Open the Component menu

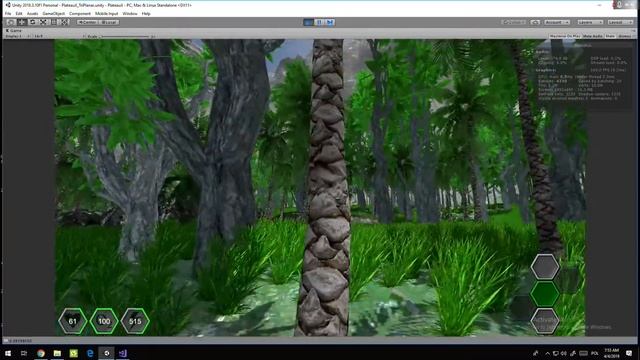[x=80, y=13]
